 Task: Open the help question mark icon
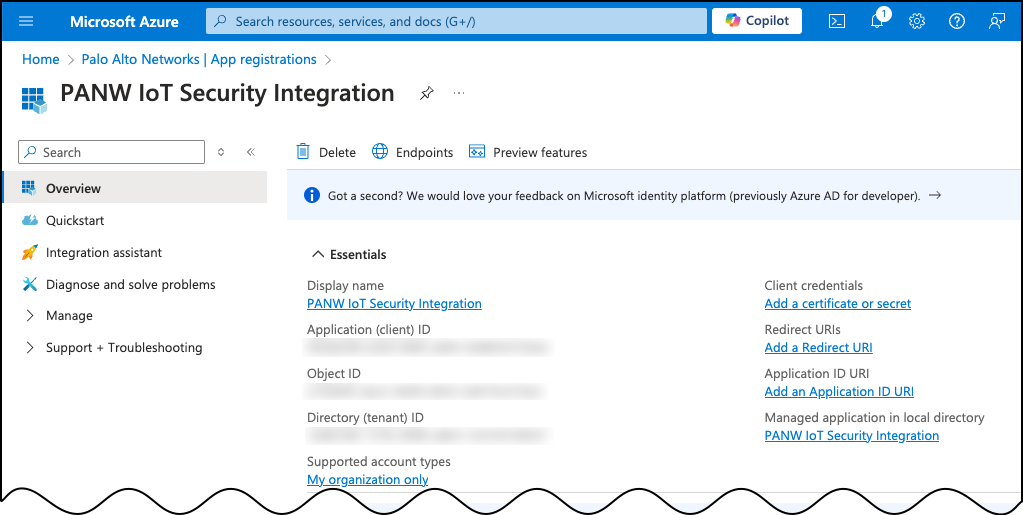click(956, 21)
